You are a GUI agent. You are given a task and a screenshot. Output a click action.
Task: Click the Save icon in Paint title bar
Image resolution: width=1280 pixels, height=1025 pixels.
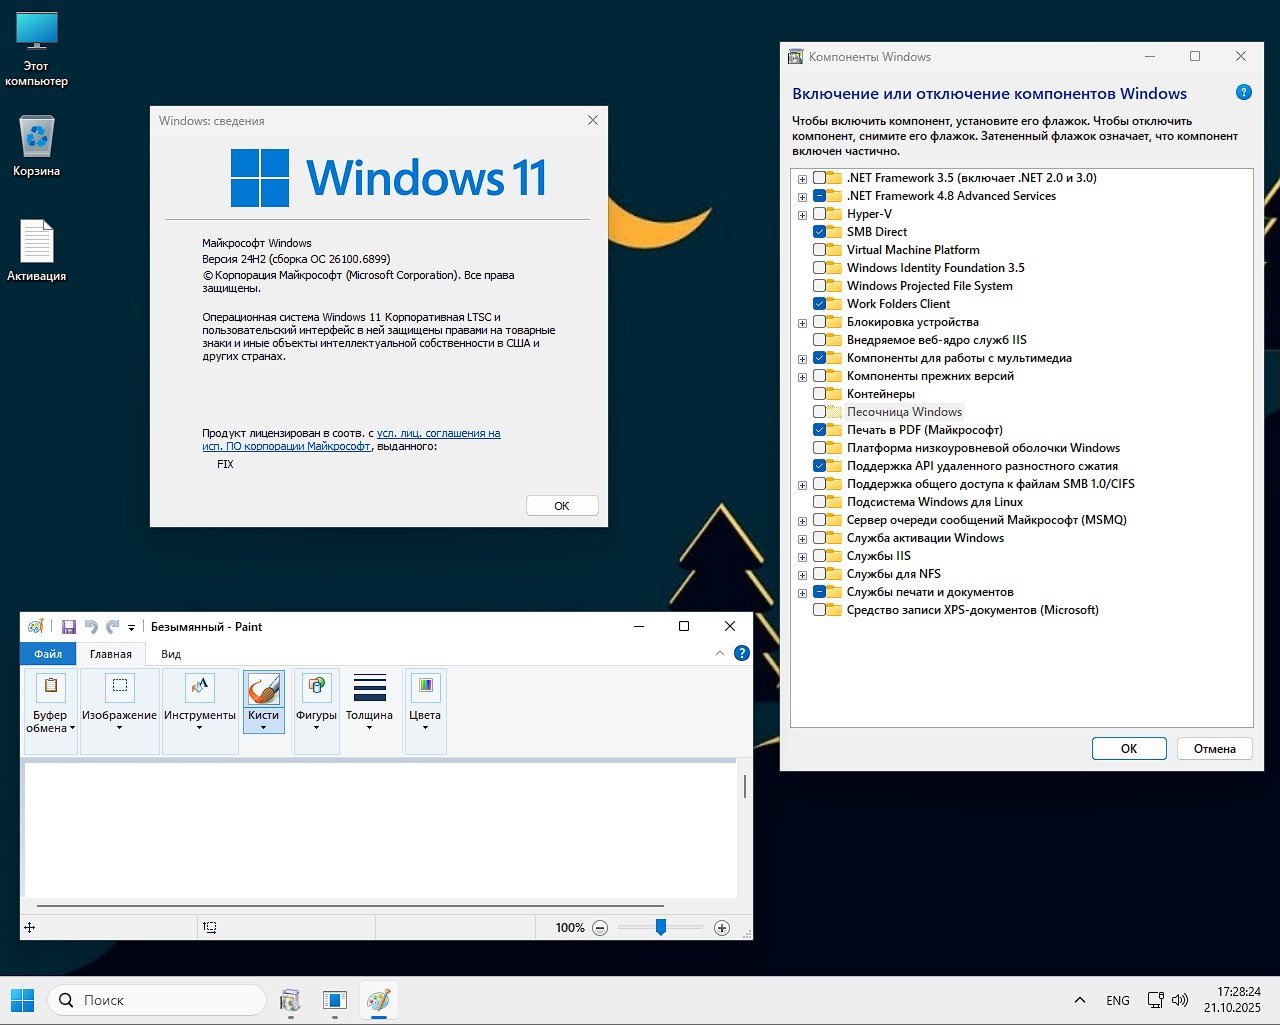click(69, 627)
